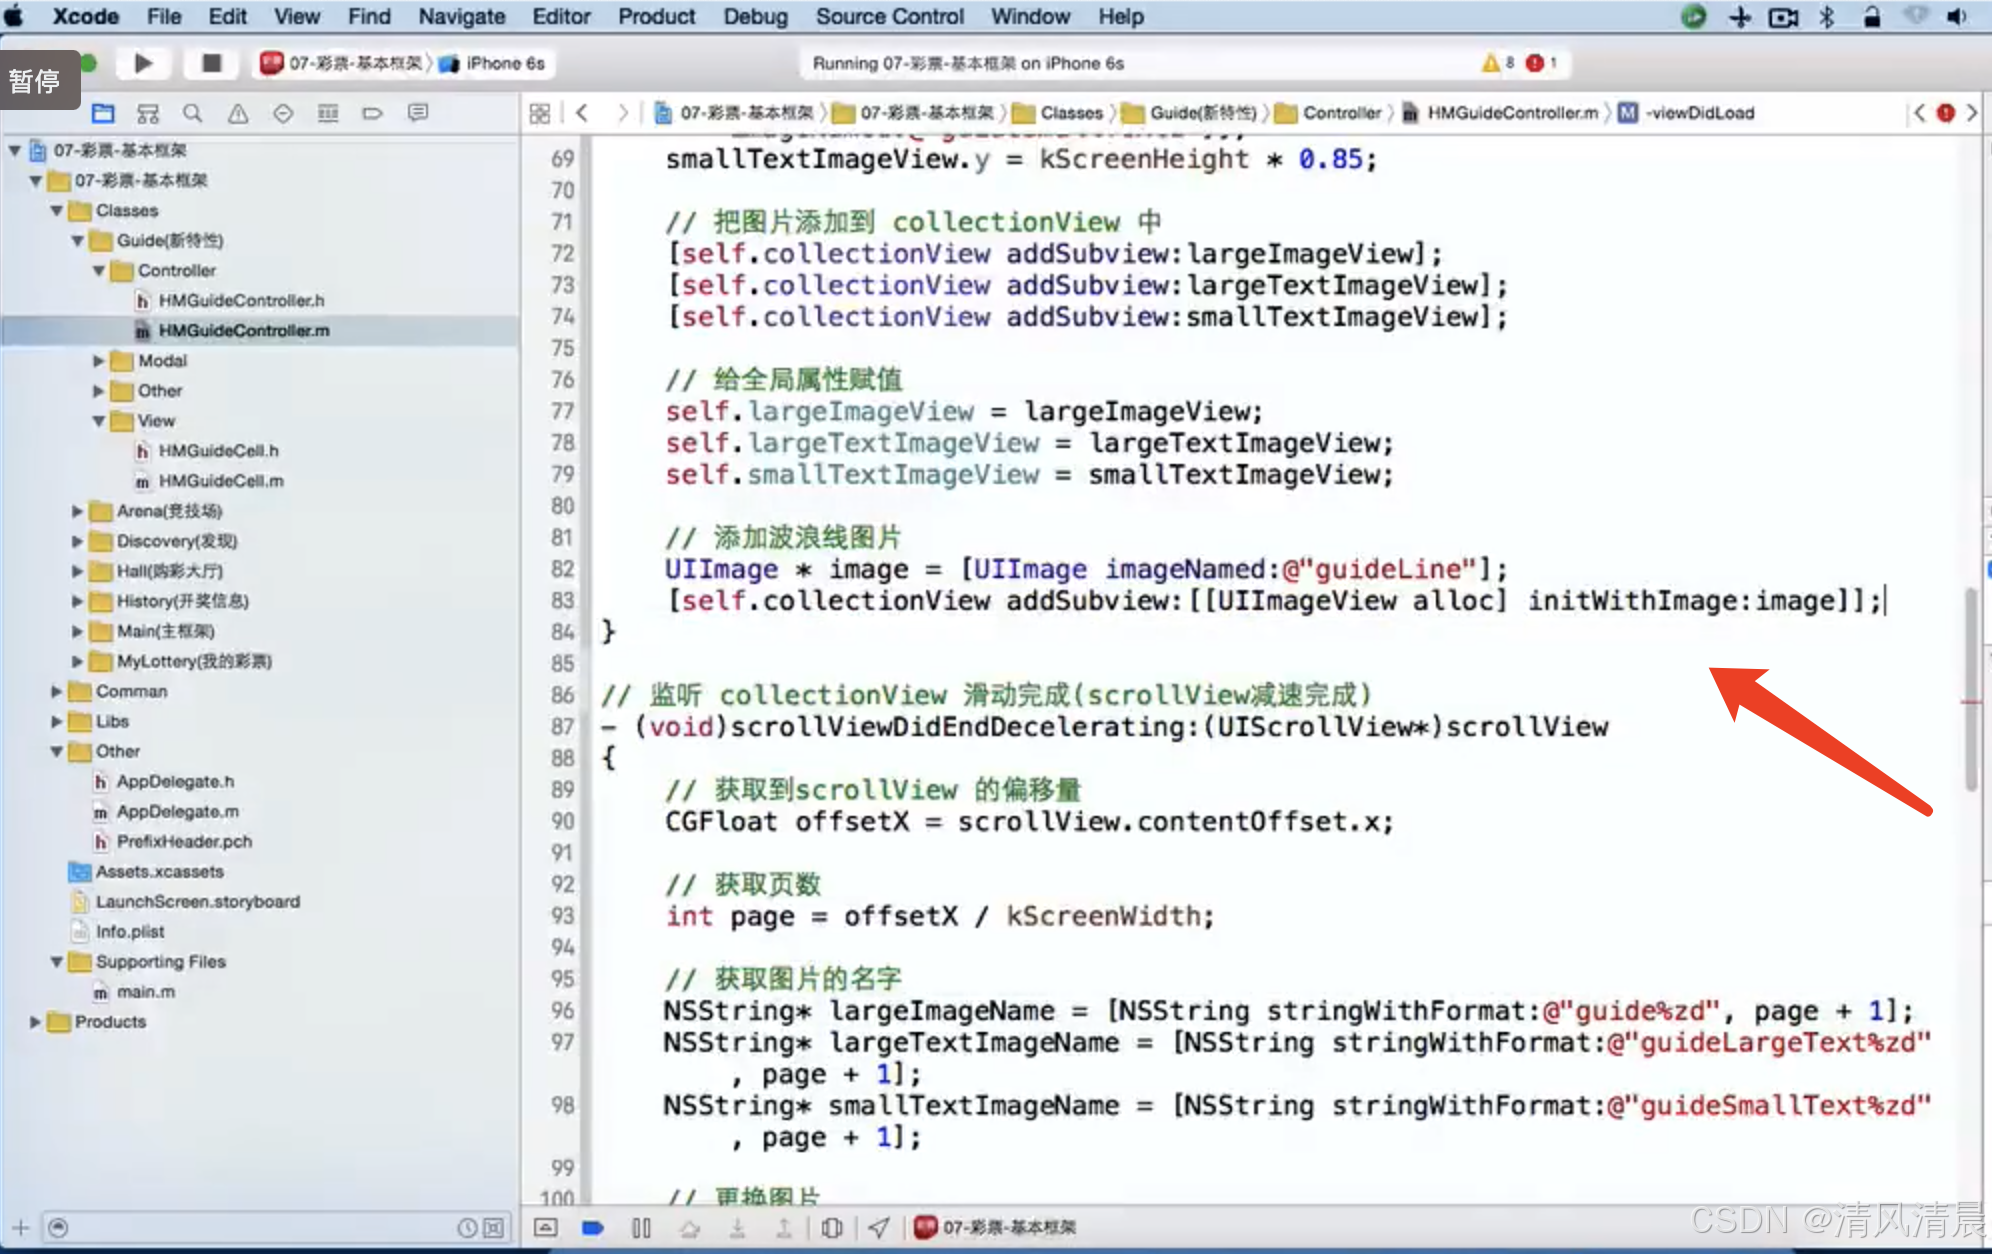1992x1254 pixels.
Task: Expand the Modal folder
Action: point(99,361)
